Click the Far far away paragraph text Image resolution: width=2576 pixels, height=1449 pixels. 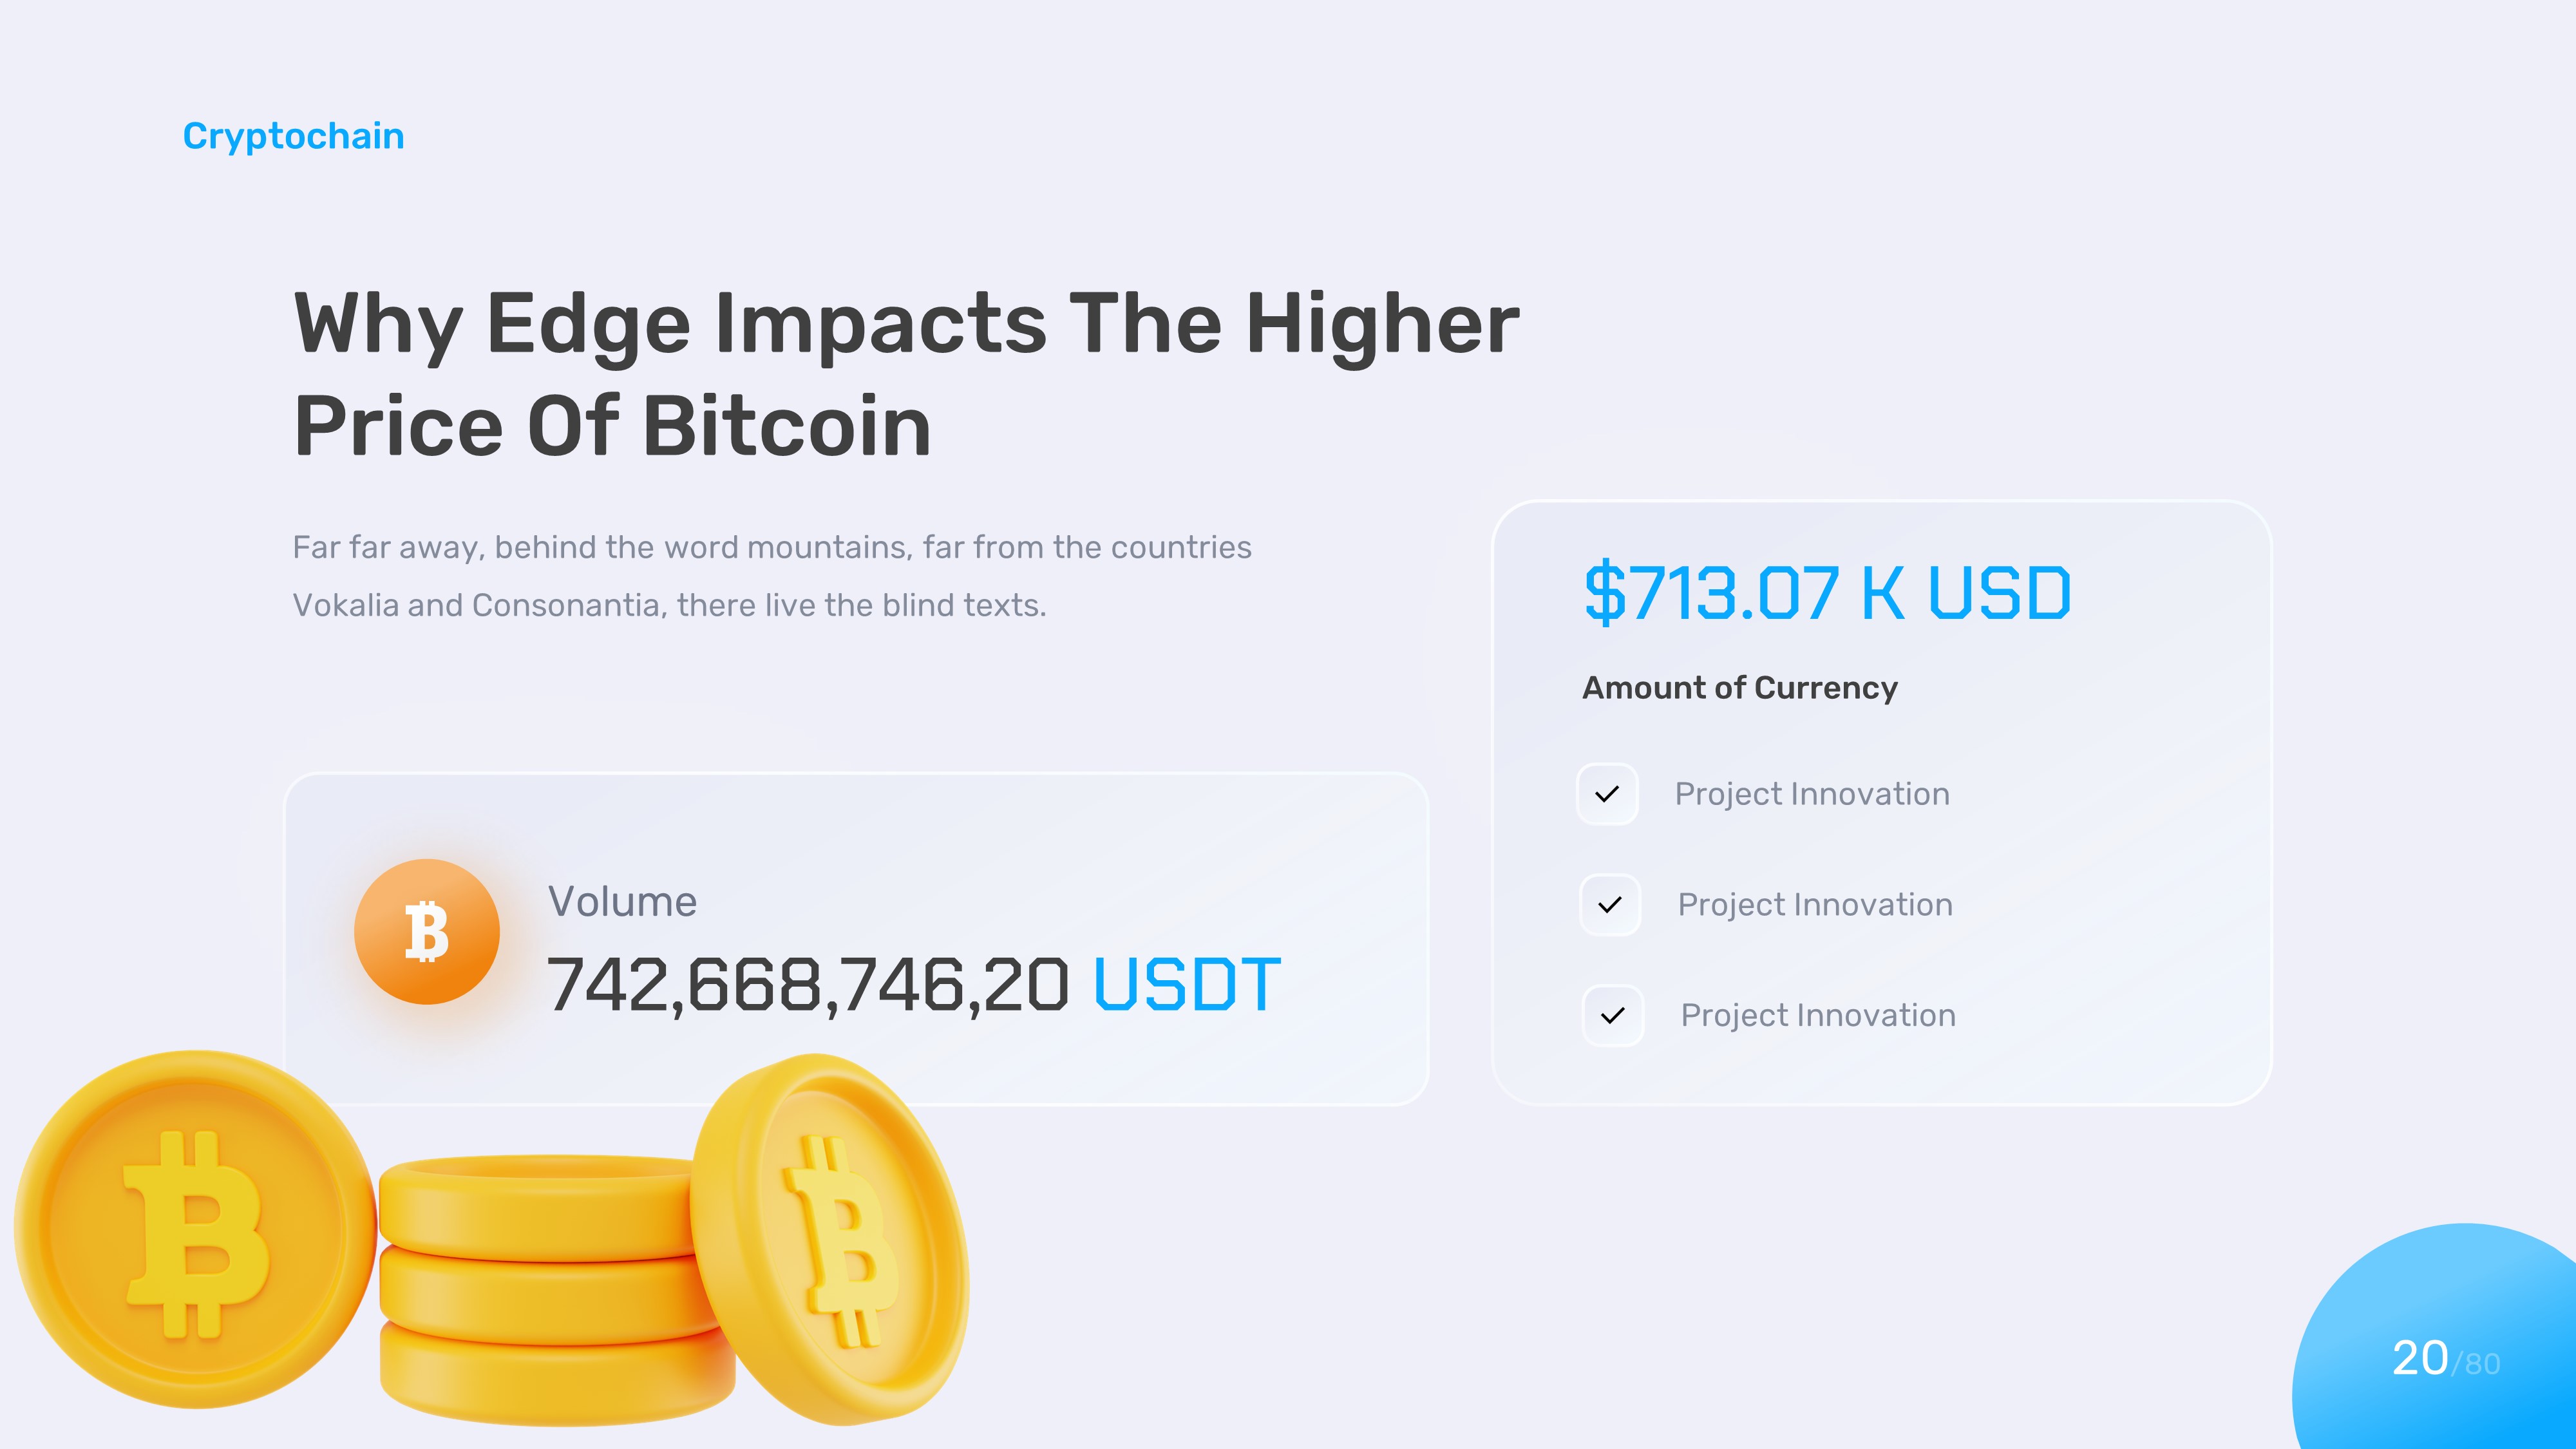coord(771,576)
